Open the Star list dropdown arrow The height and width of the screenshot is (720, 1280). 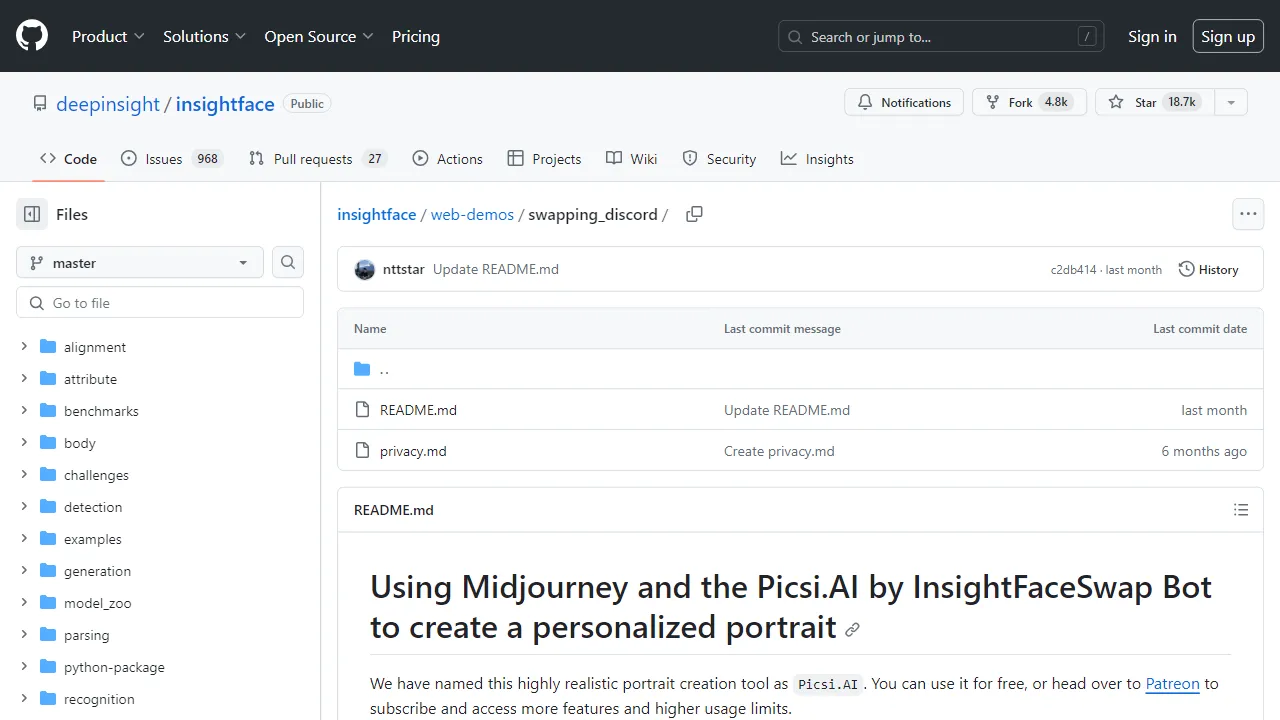tap(1231, 102)
